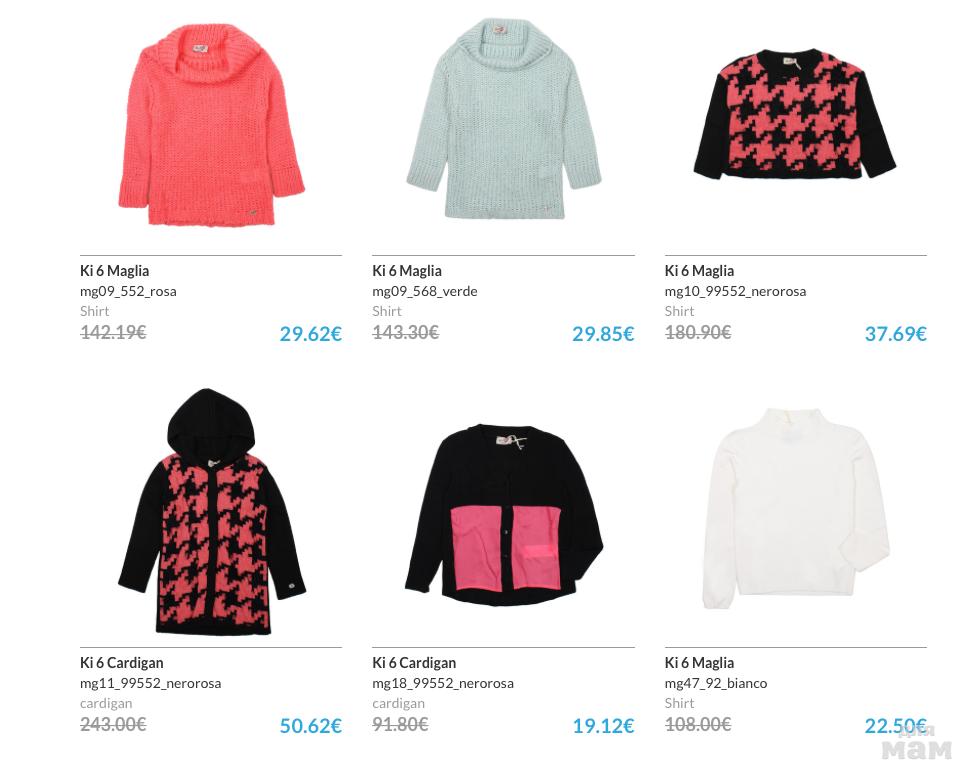
Task: Click Ki 6 Maglia title above mg09_568_verde
Action: [407, 271]
